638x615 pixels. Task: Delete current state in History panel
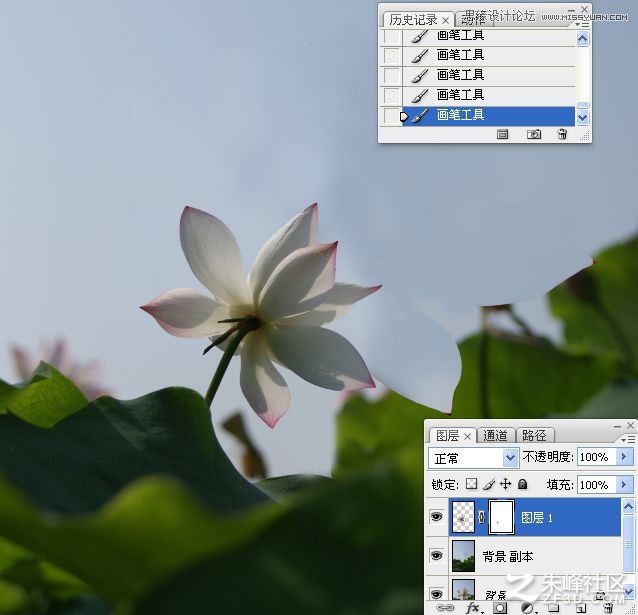[562, 134]
